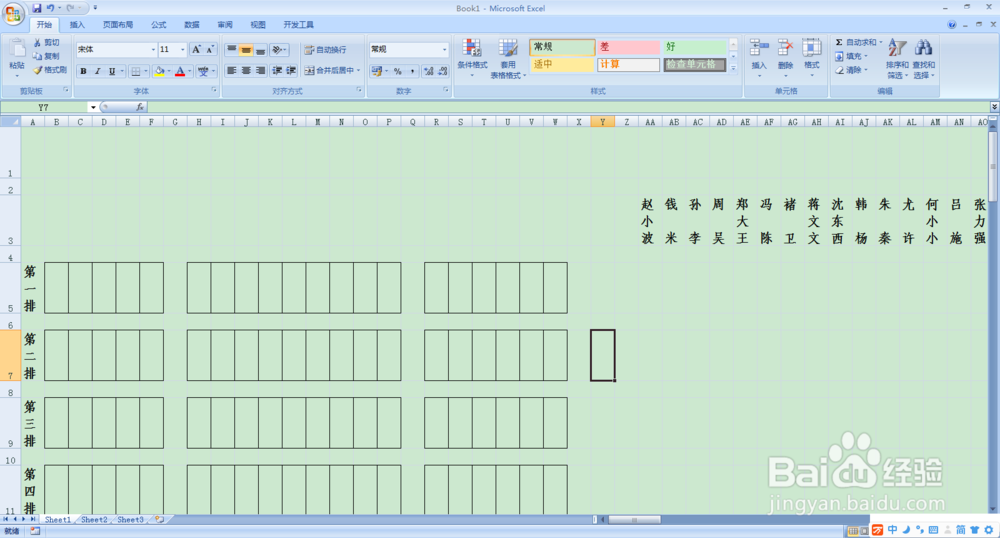The height and width of the screenshot is (538, 1000).
Task: Open Fill (填充) dropdown
Action: tap(852, 56)
